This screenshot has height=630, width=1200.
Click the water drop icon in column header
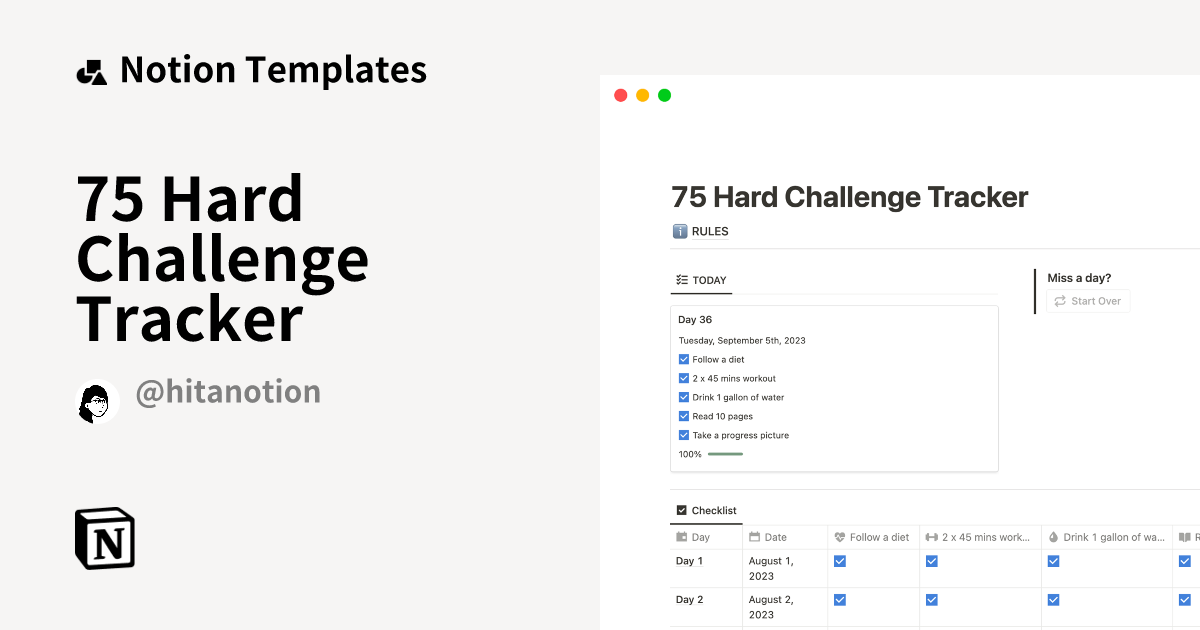click(x=1053, y=538)
